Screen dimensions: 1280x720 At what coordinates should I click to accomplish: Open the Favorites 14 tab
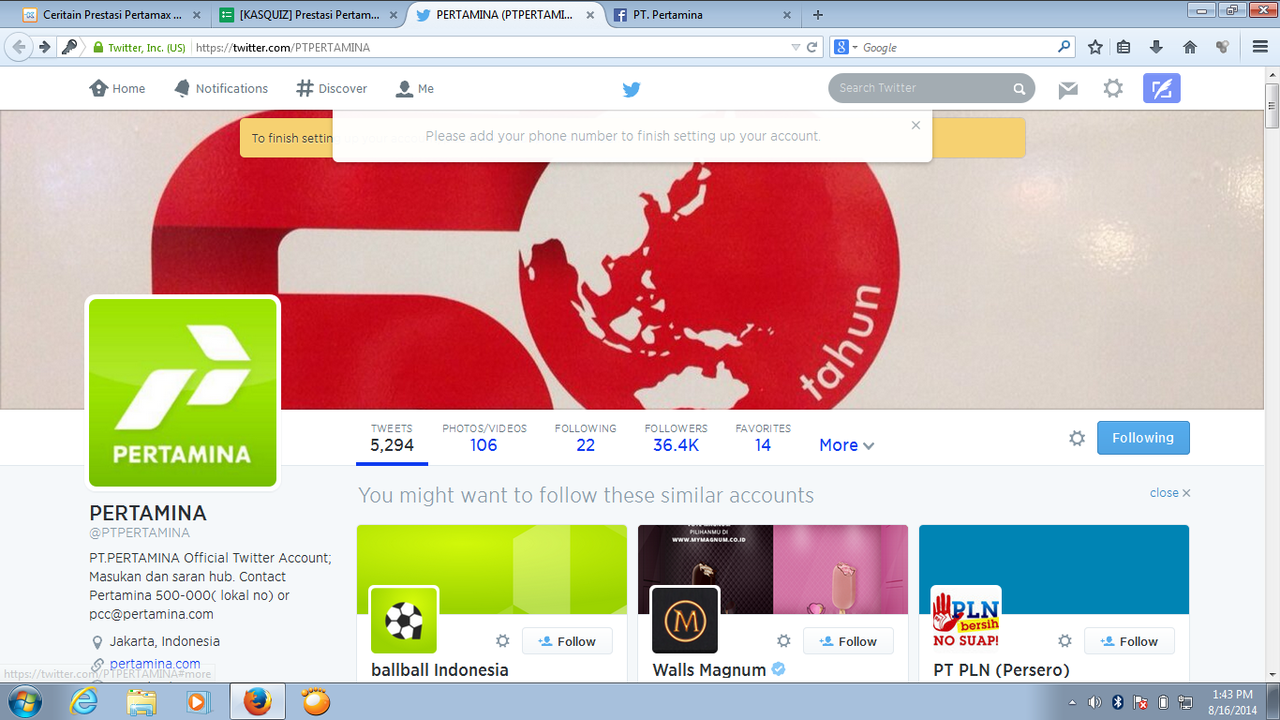[763, 438]
